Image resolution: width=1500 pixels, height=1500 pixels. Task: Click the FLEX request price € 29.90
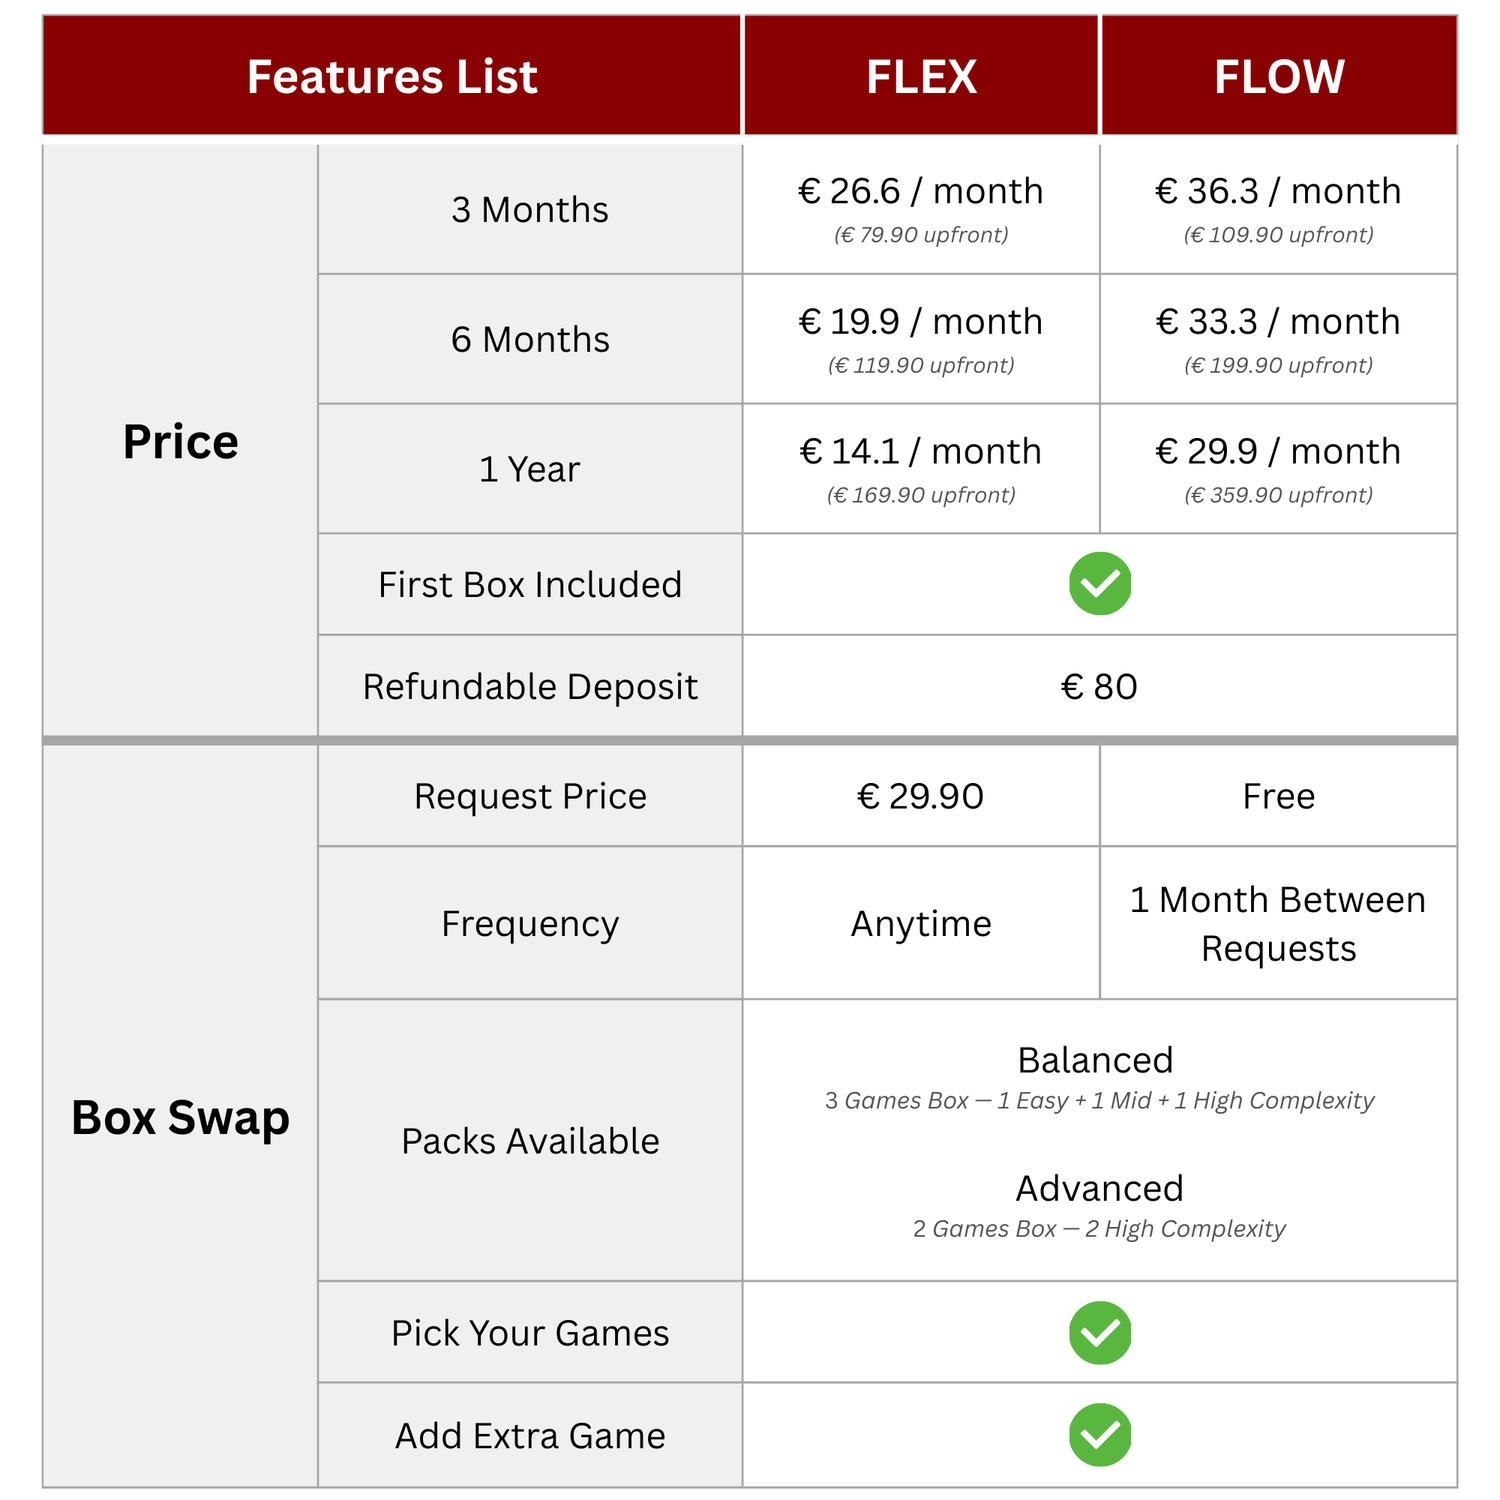coord(921,796)
